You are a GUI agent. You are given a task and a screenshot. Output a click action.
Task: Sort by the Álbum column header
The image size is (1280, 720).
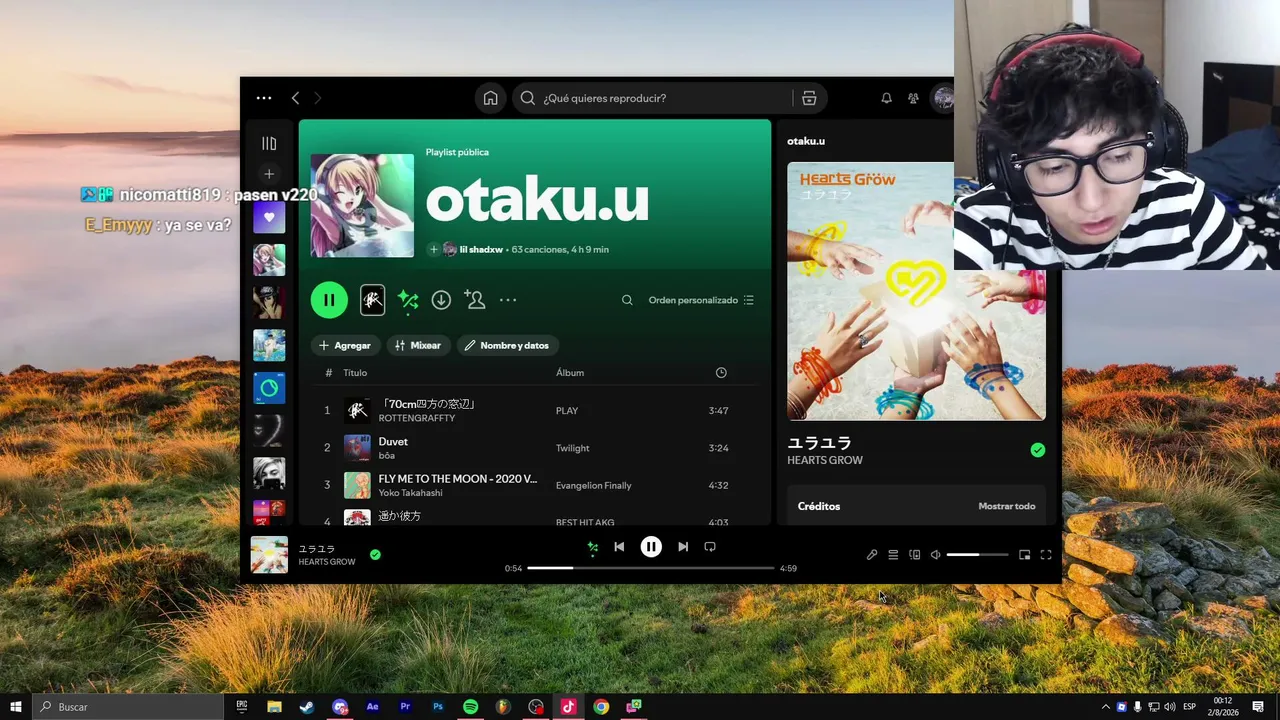pyautogui.click(x=570, y=373)
